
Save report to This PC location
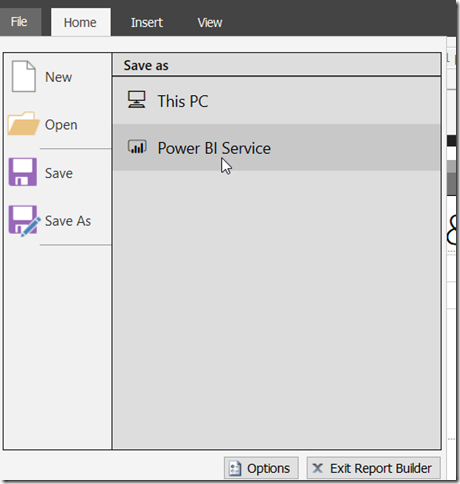click(277, 101)
